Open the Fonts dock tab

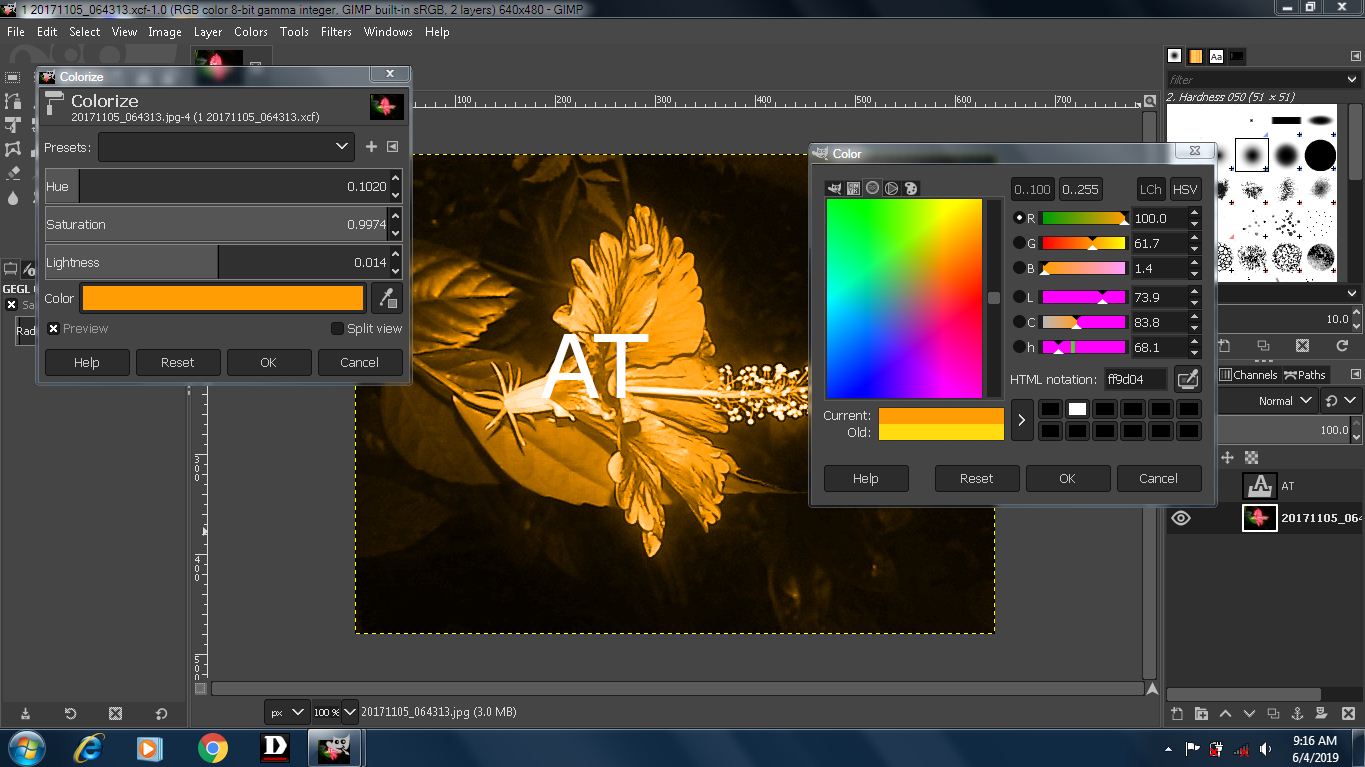[x=1216, y=56]
